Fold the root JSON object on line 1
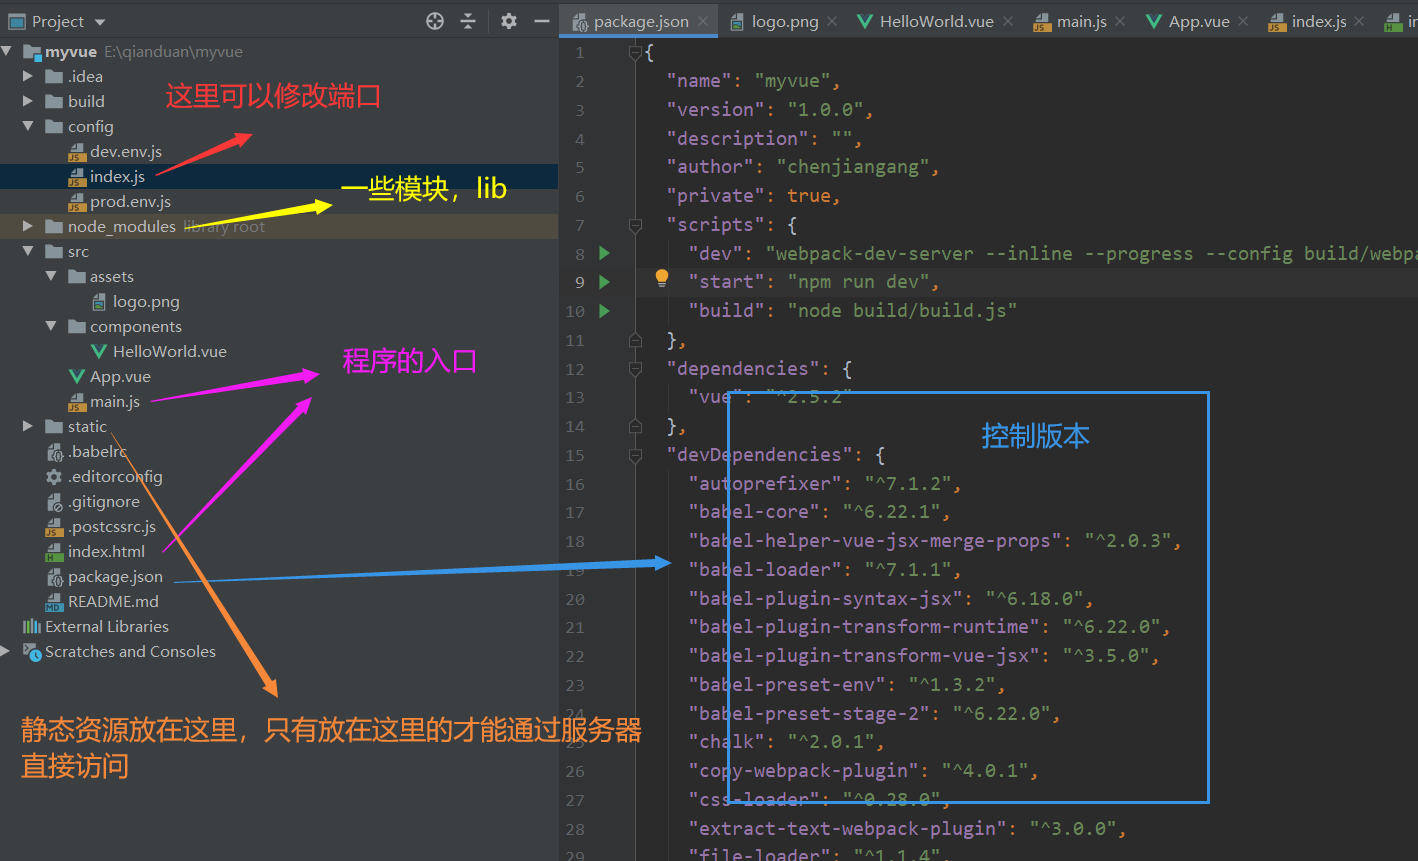 pyautogui.click(x=635, y=52)
